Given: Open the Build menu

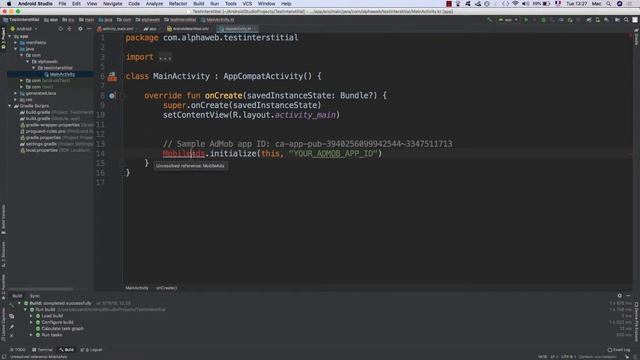Looking at the screenshot, I should (199, 4).
